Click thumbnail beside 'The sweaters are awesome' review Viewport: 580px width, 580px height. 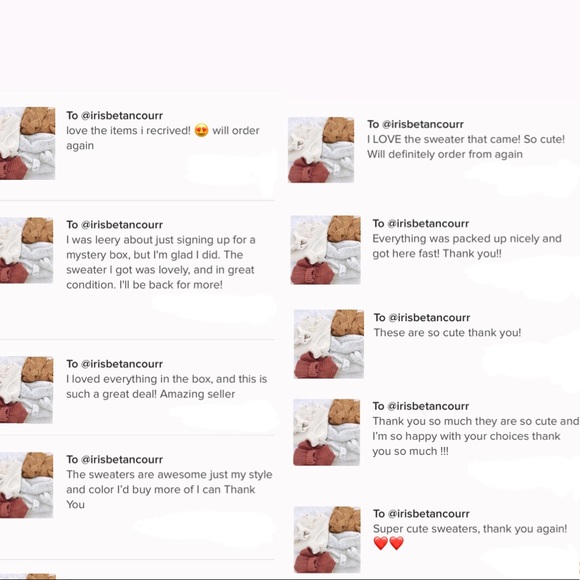click(x=26, y=485)
